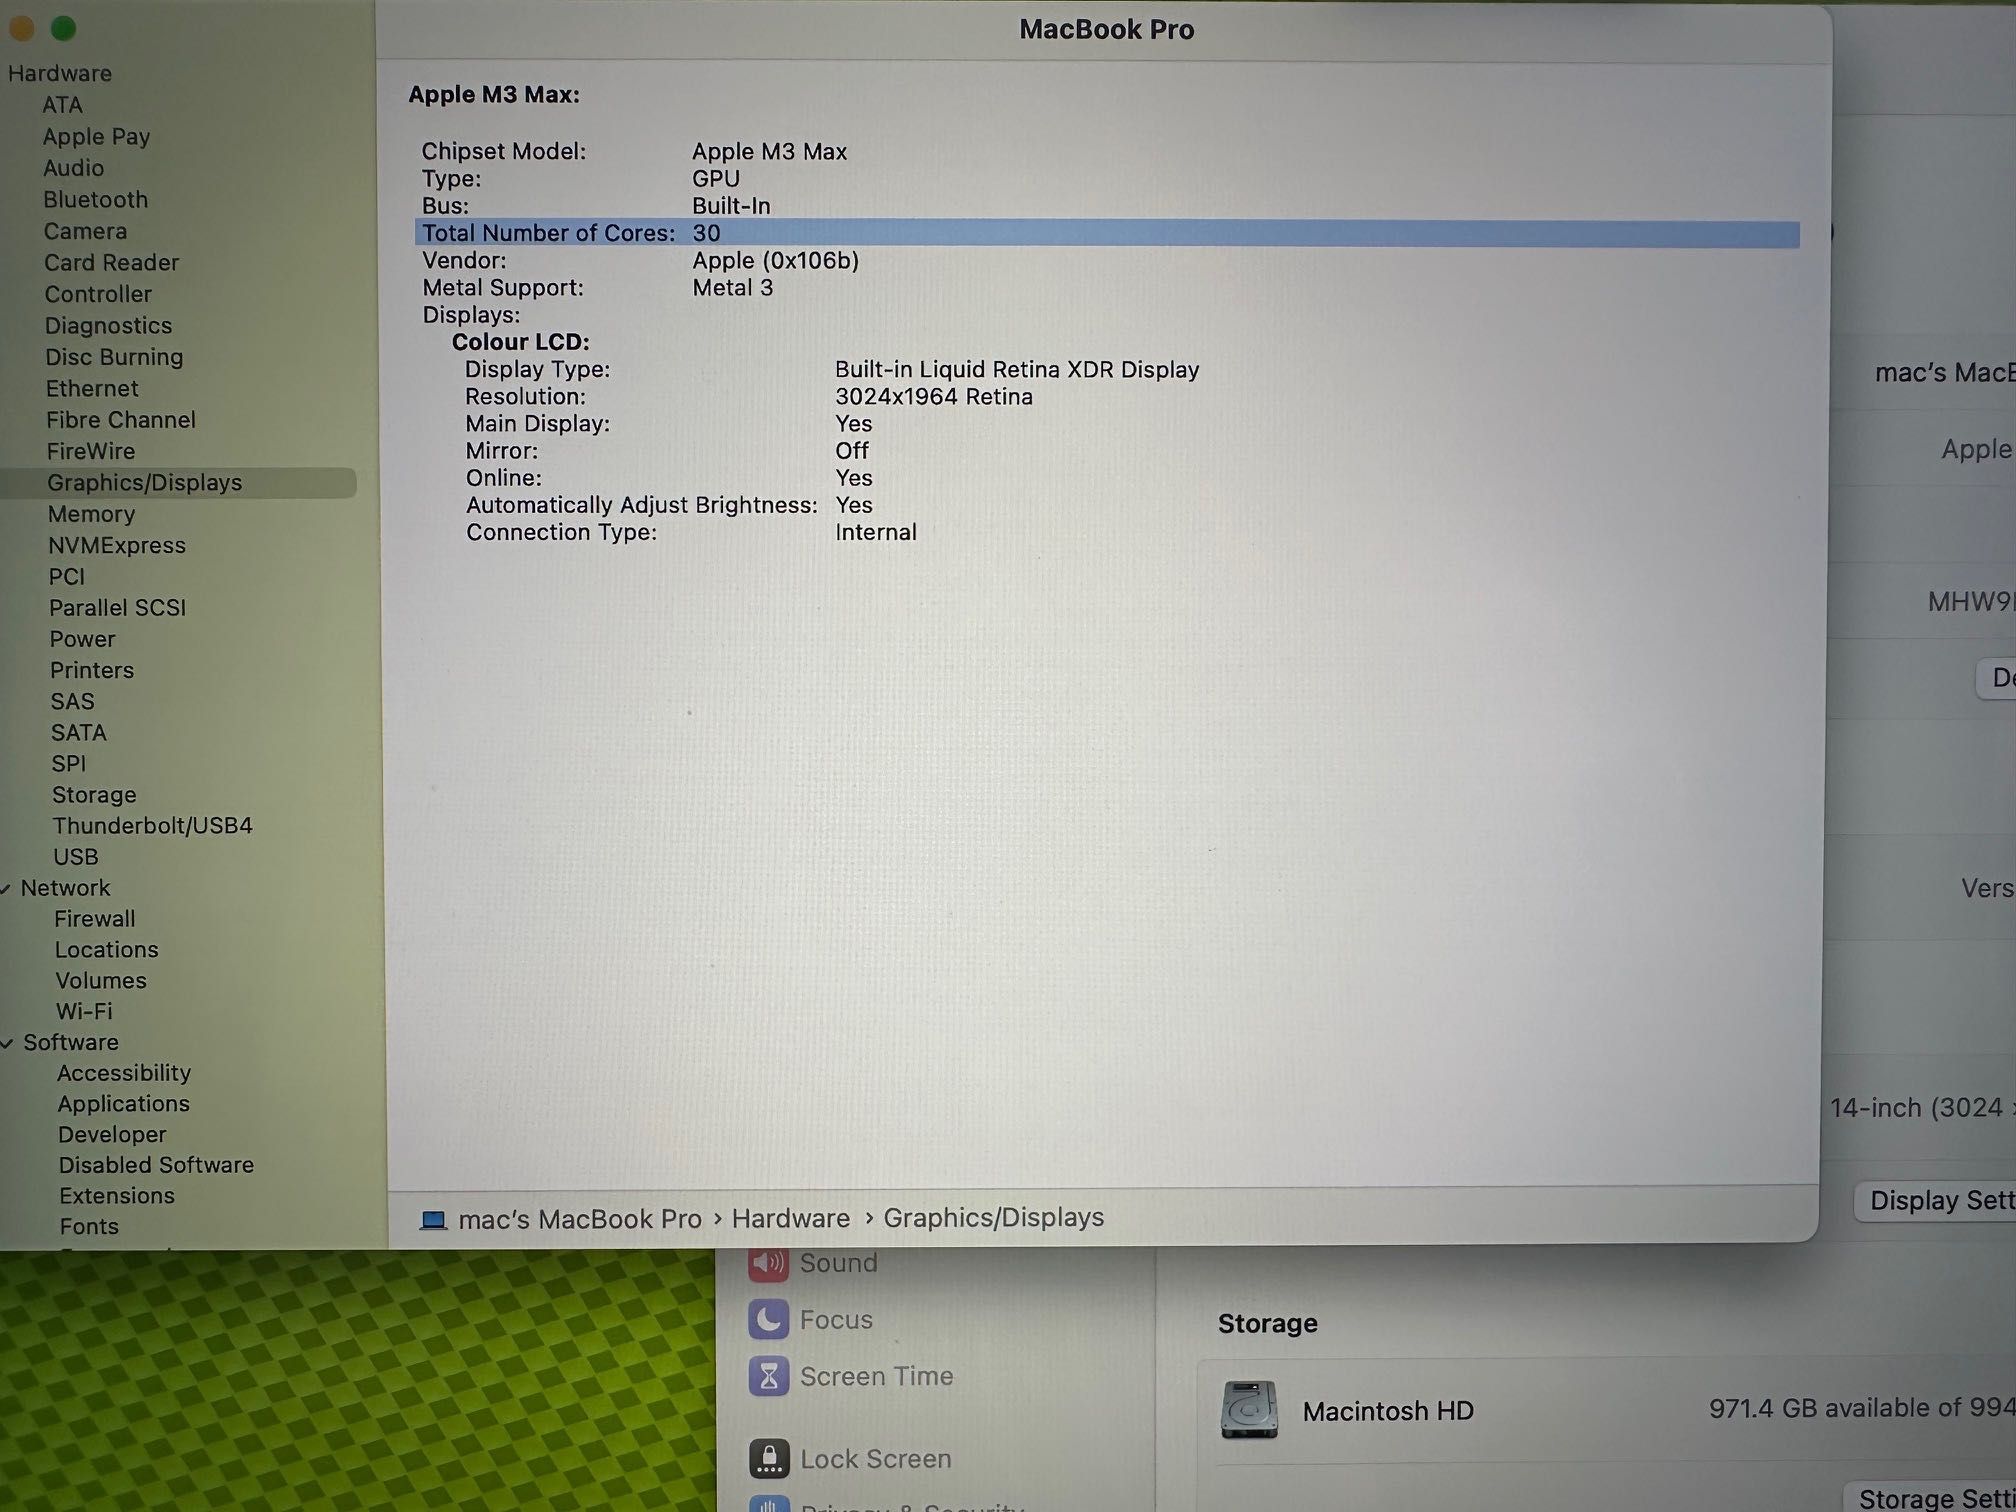Open Locations under Network
Image resolution: width=2016 pixels, height=1512 pixels.
click(x=106, y=950)
